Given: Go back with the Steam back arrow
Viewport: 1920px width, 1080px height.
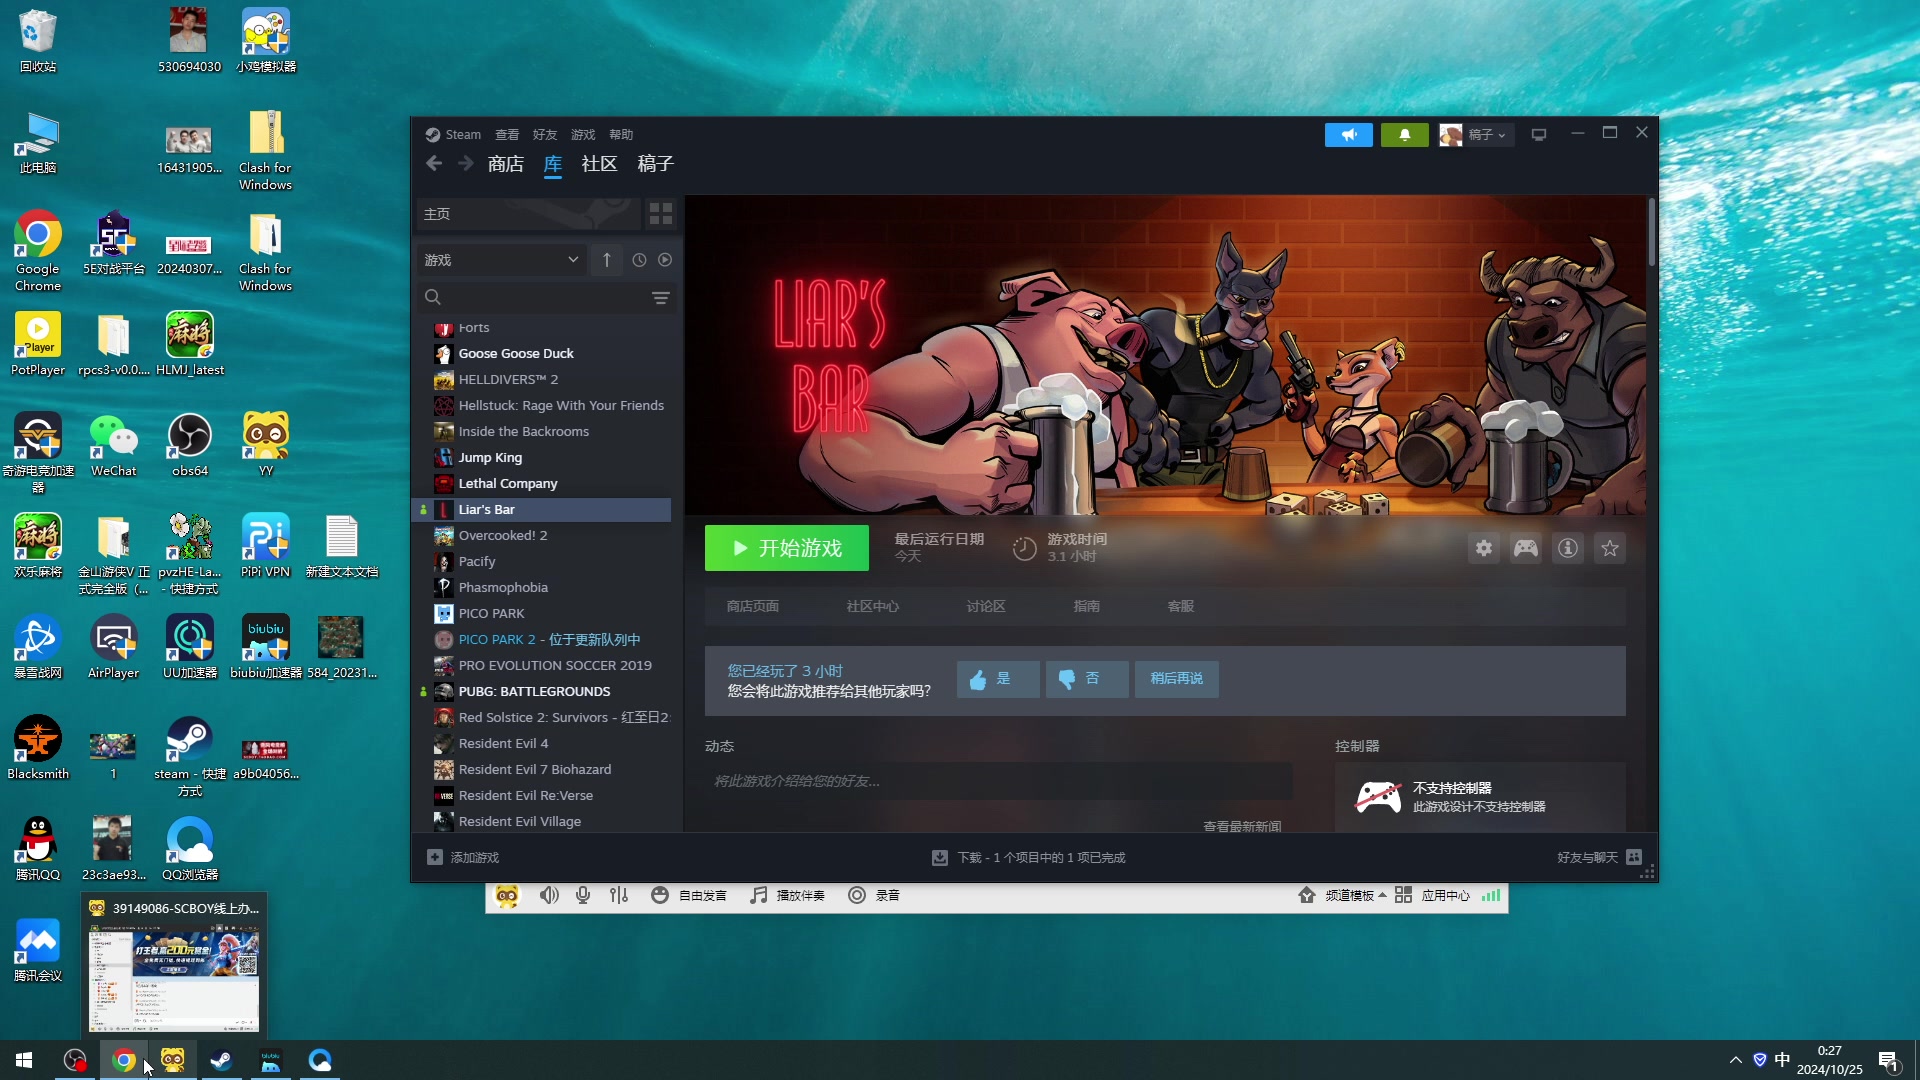Looking at the screenshot, I should point(433,164).
